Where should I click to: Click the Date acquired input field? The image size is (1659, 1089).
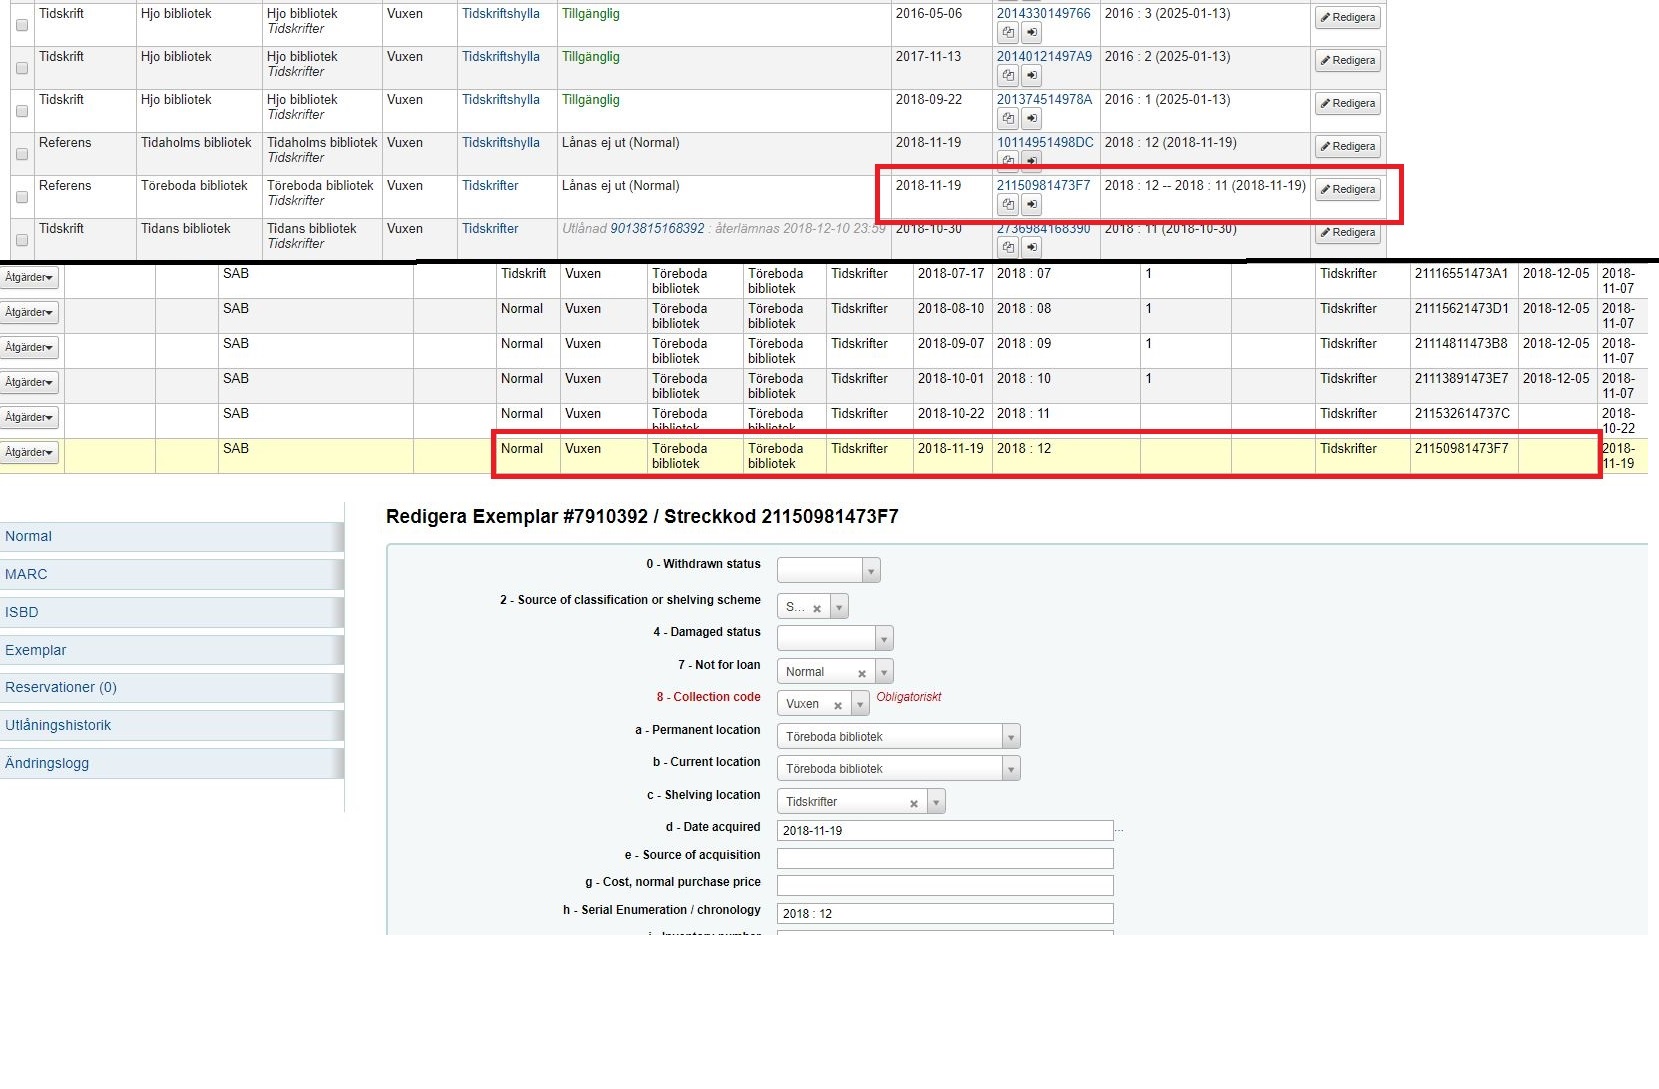pos(944,831)
